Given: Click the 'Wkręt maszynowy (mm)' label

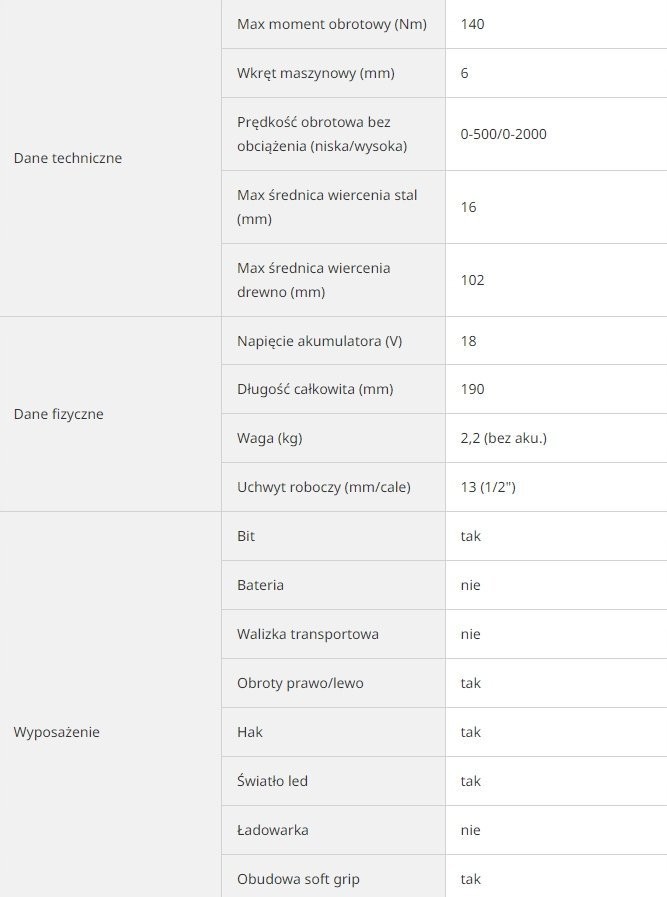Looking at the screenshot, I should pos(316,73).
